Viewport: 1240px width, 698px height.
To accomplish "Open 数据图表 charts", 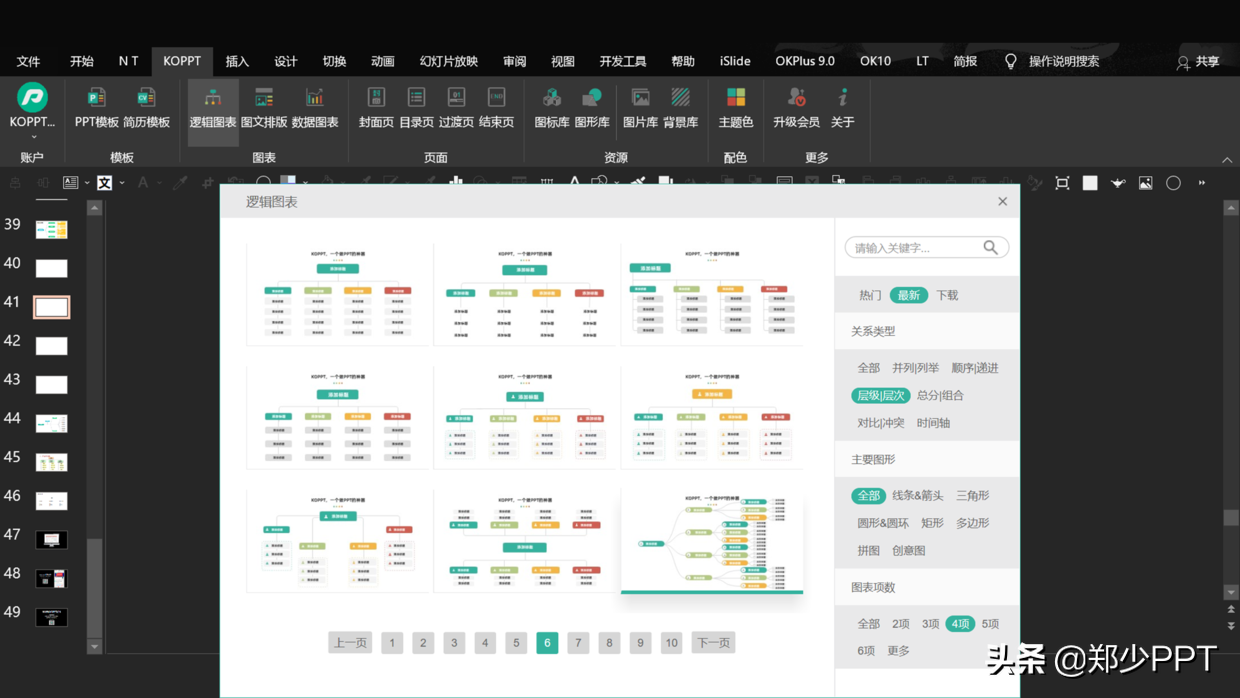I will 315,97.
